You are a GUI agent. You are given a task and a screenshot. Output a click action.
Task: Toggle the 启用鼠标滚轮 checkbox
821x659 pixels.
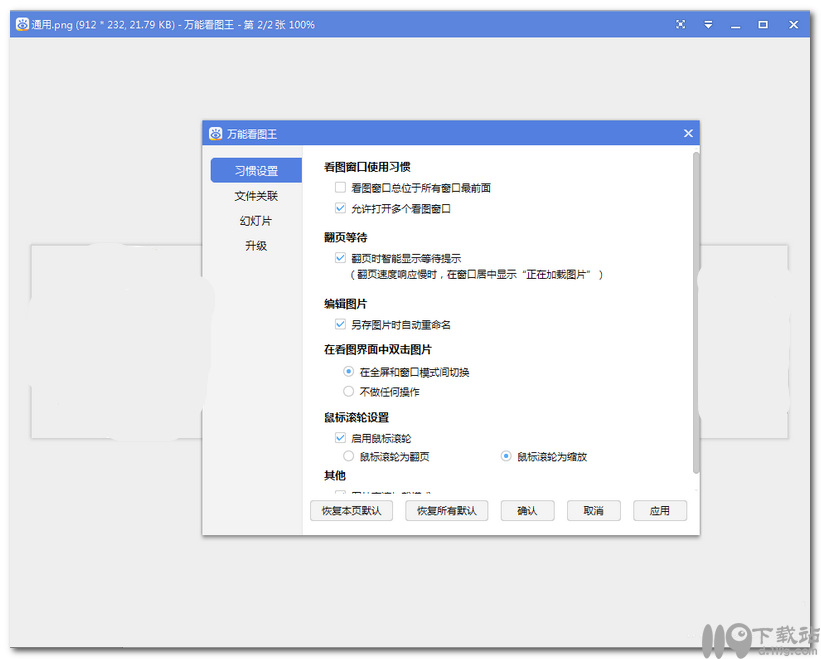[x=340, y=438]
